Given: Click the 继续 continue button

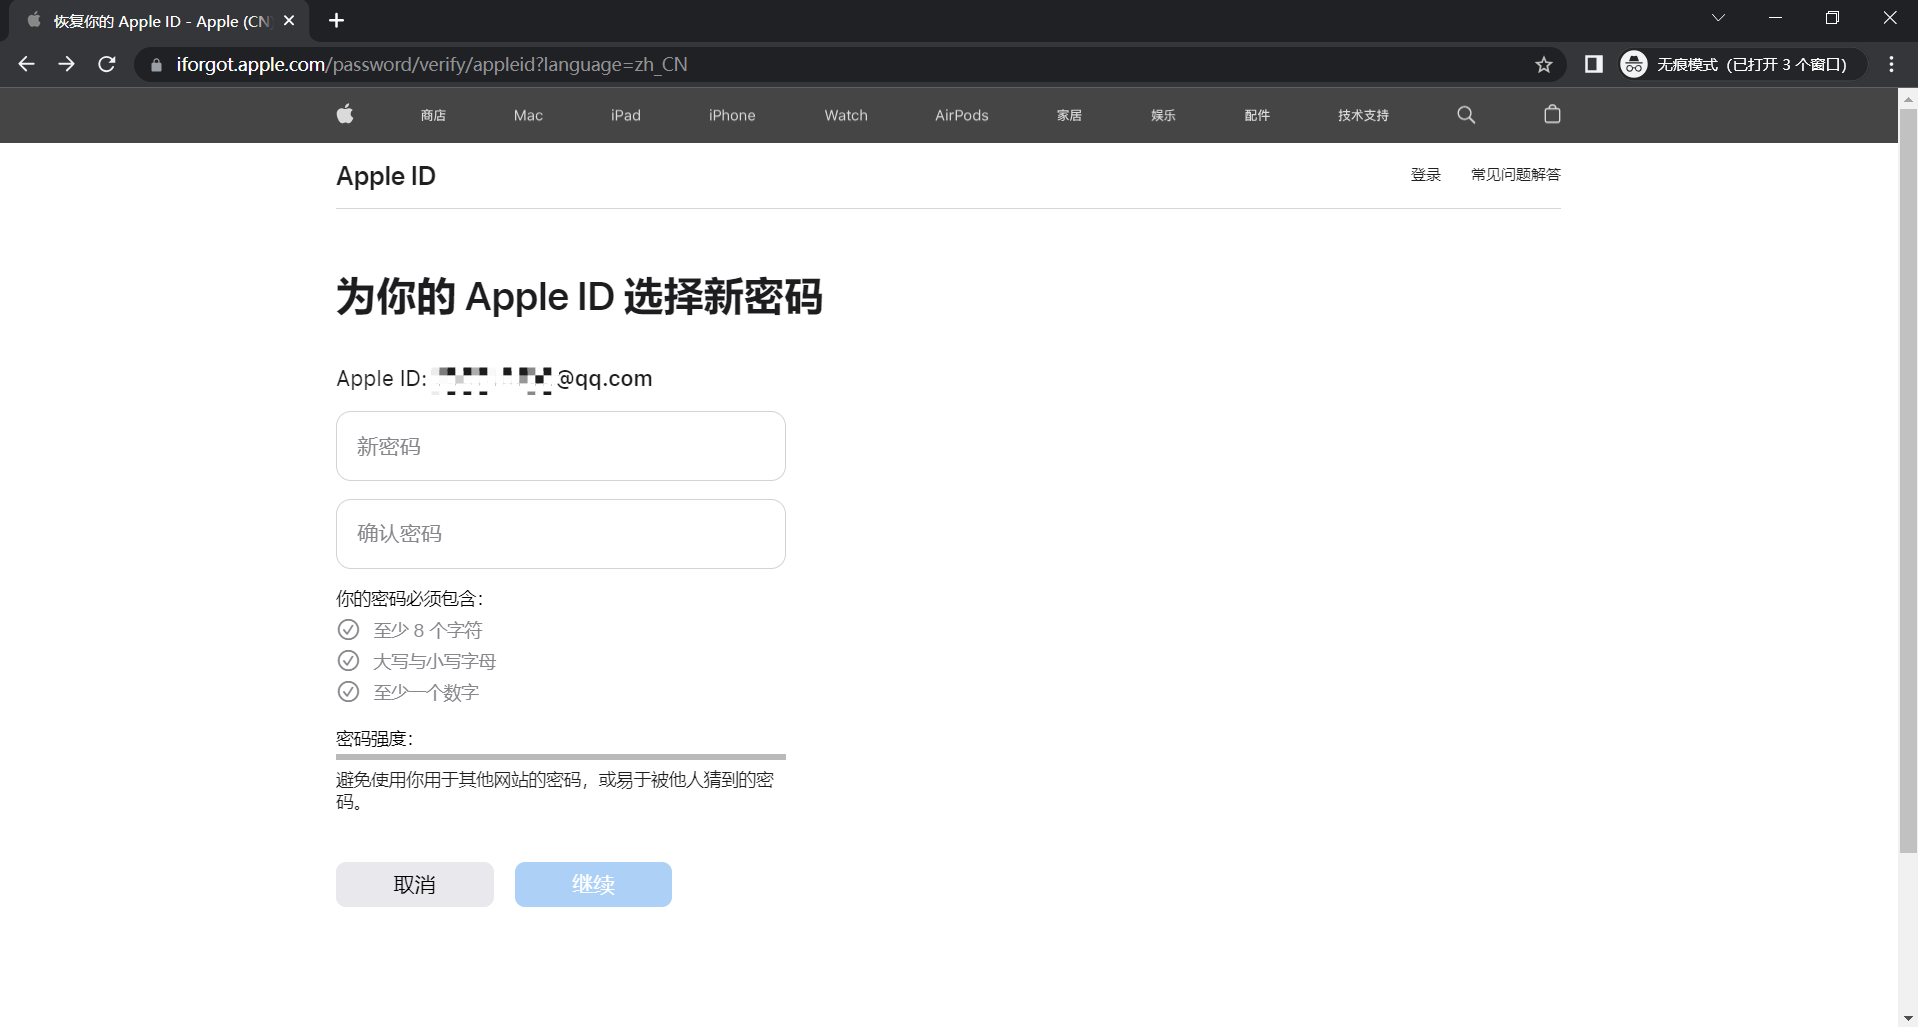Looking at the screenshot, I should coord(593,884).
